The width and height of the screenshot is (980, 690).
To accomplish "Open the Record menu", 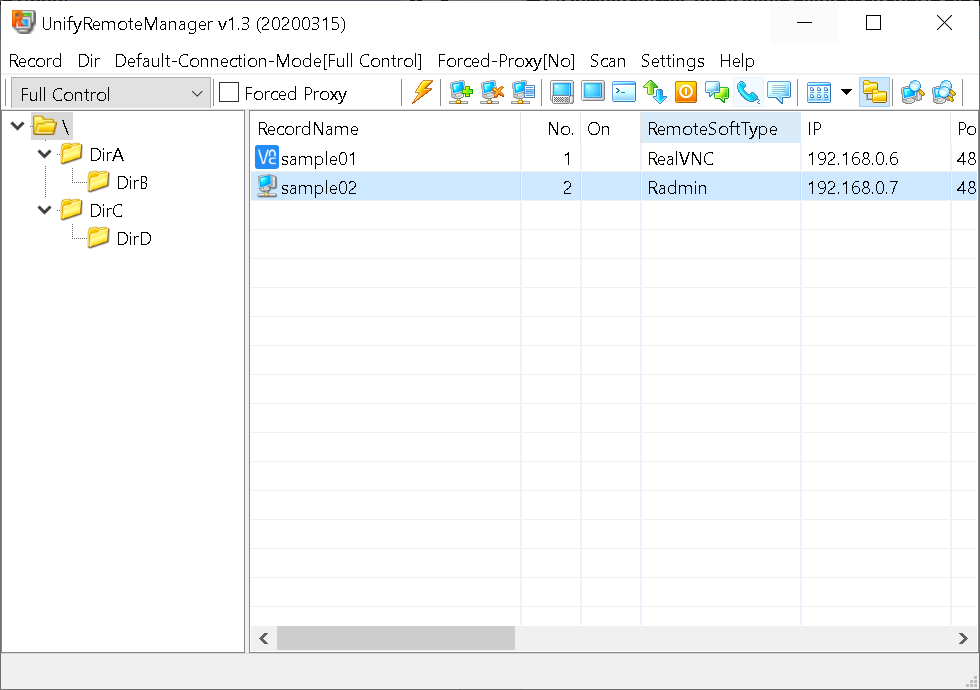I will tap(36, 61).
